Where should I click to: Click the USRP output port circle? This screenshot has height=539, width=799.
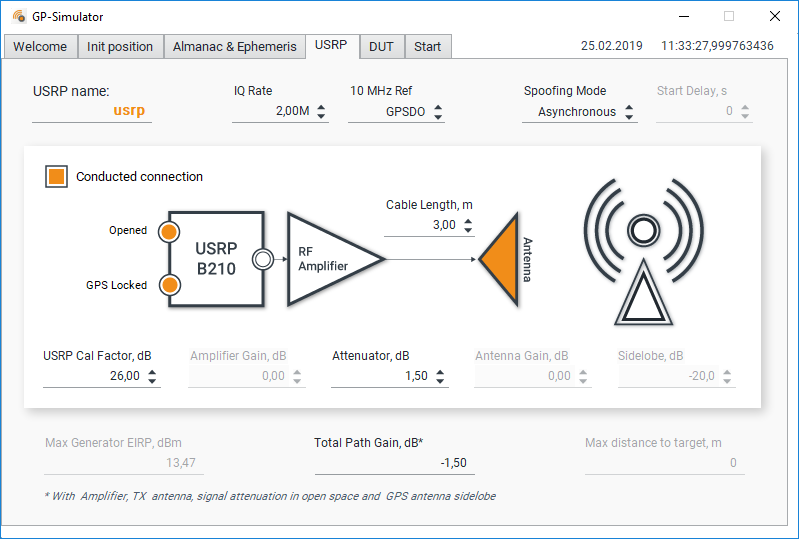coord(263,259)
